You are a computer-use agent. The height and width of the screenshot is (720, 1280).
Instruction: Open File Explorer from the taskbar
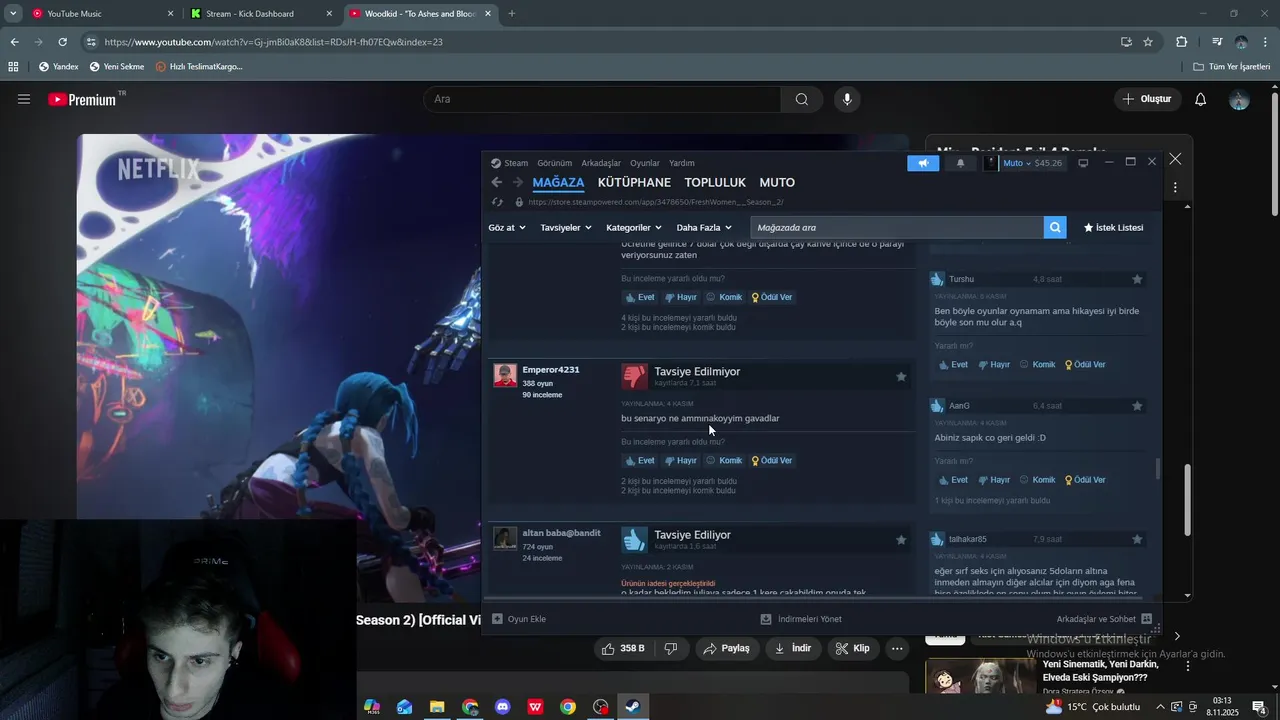[437, 707]
